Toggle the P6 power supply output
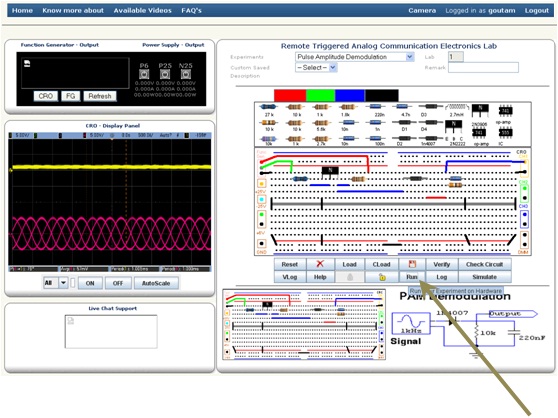558x418 pixels. (144, 74)
